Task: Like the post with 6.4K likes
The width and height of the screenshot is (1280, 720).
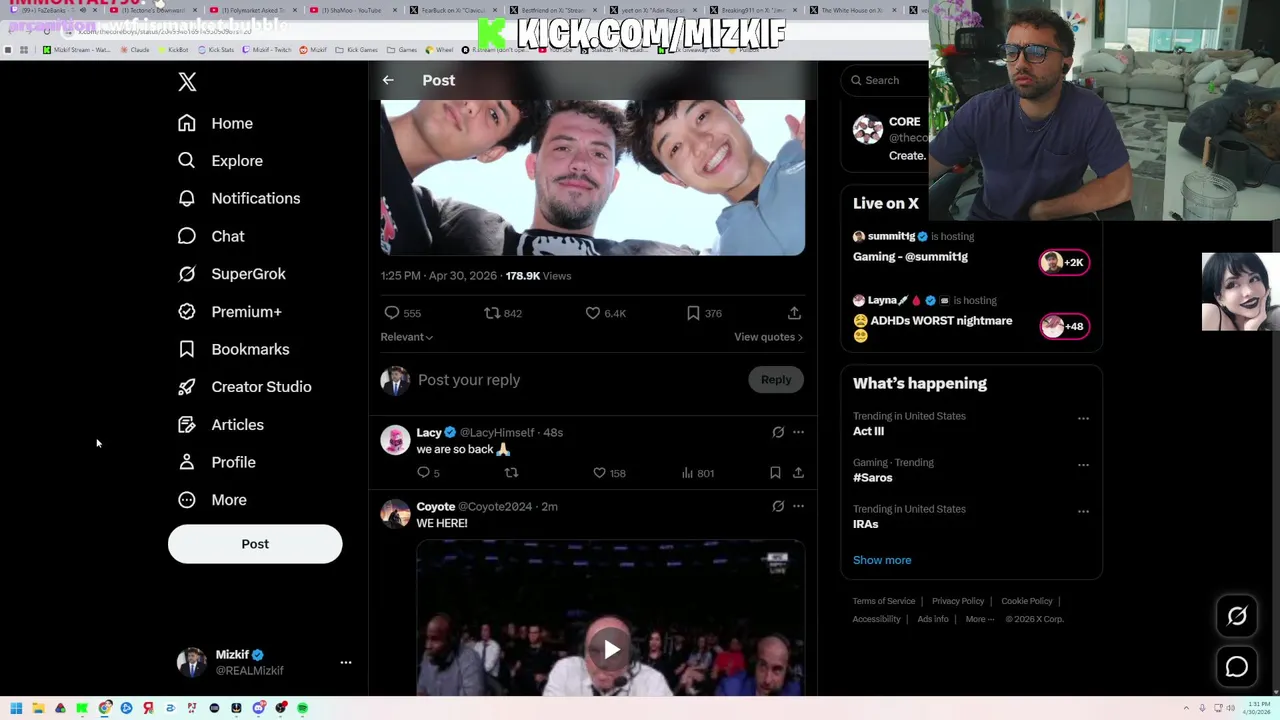Action: pyautogui.click(x=593, y=313)
